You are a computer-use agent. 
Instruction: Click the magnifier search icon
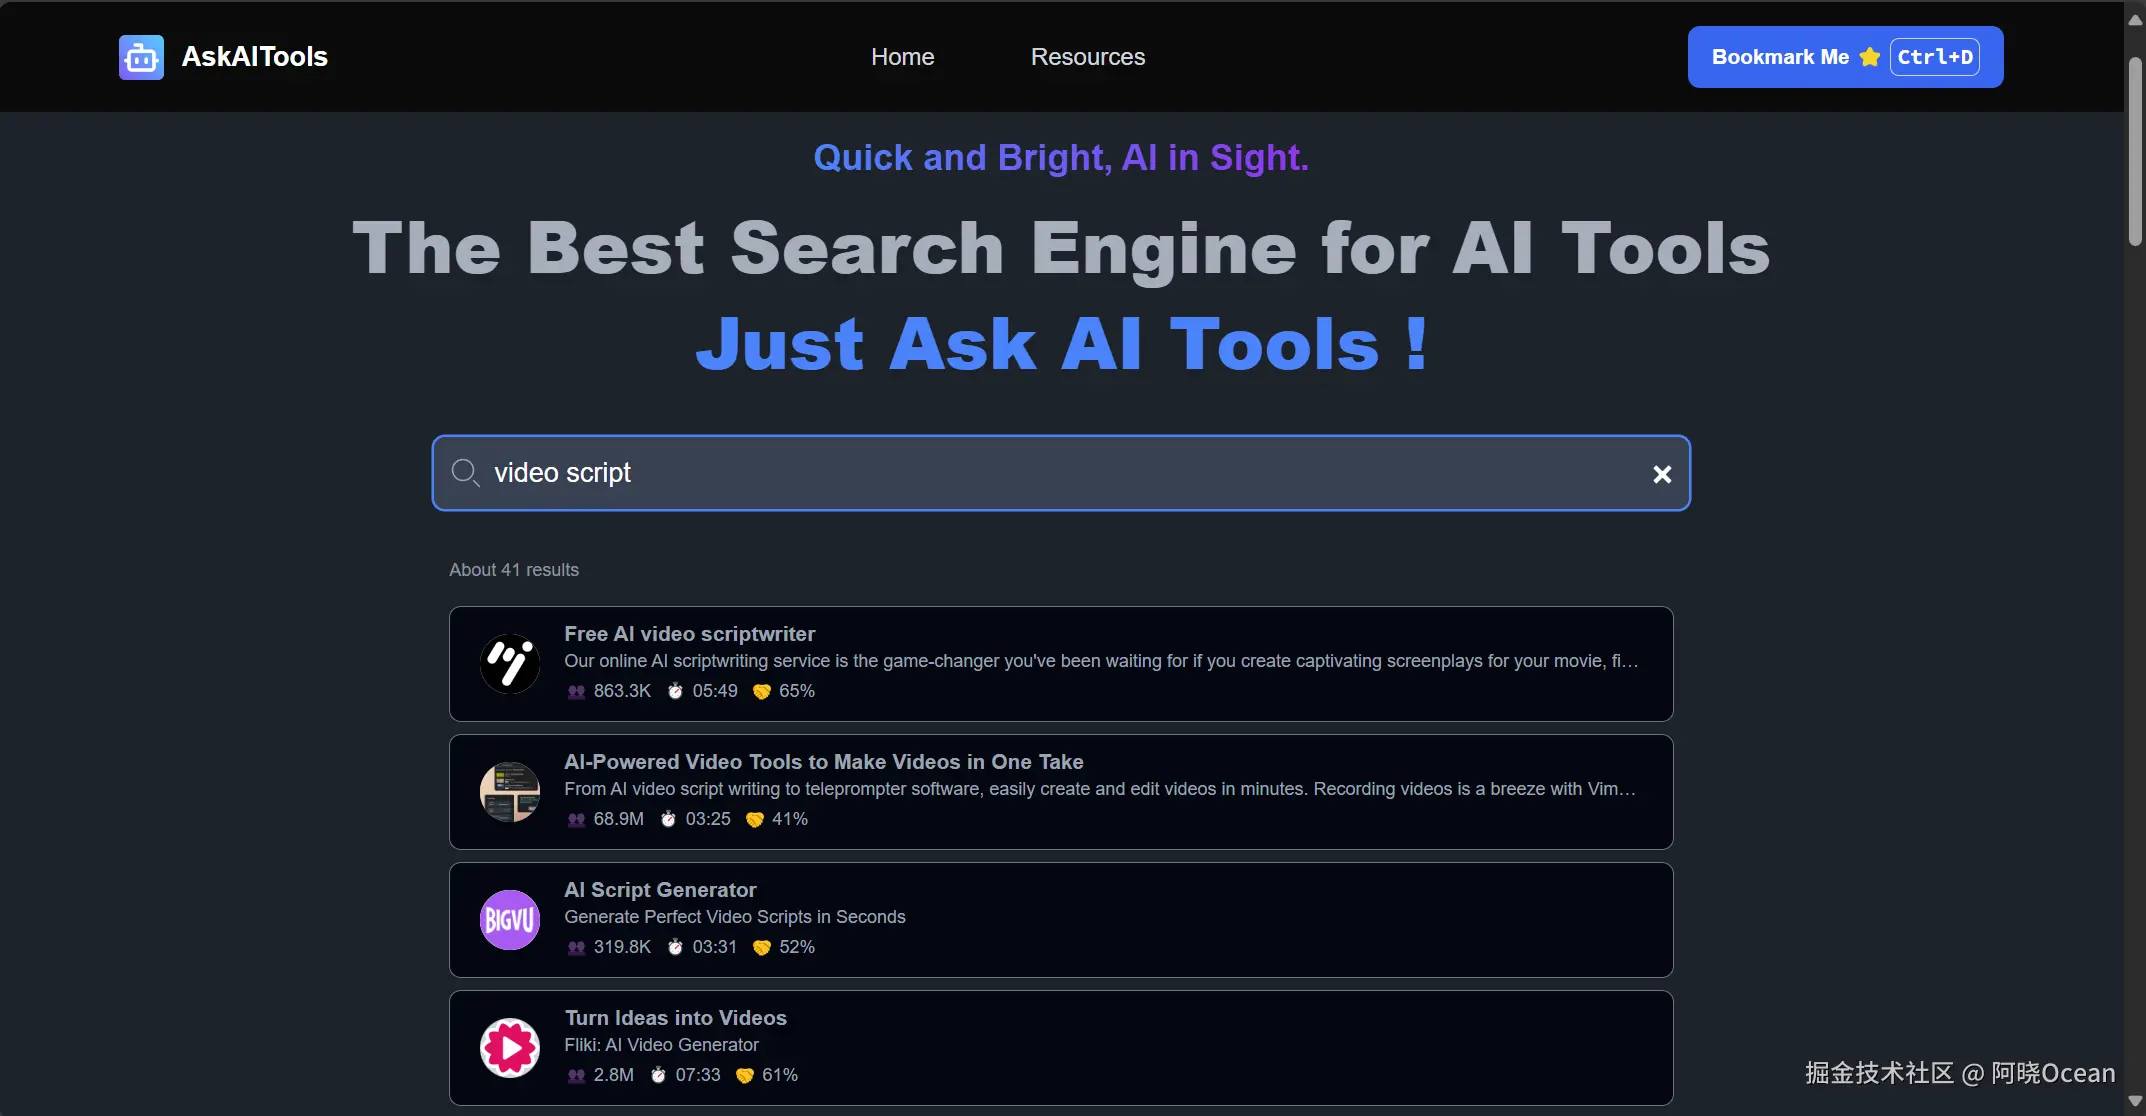click(x=465, y=472)
